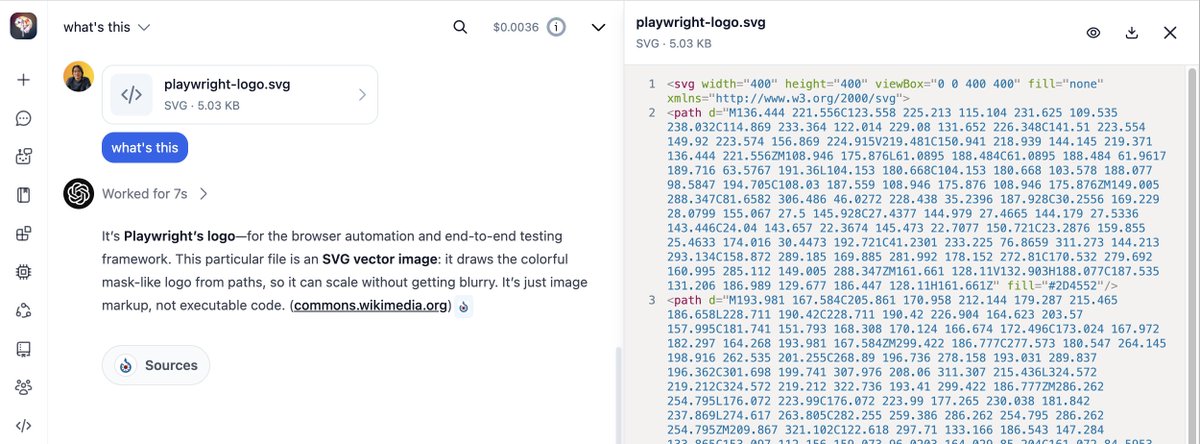Open the connected nodes icon in sidebar

click(24, 310)
